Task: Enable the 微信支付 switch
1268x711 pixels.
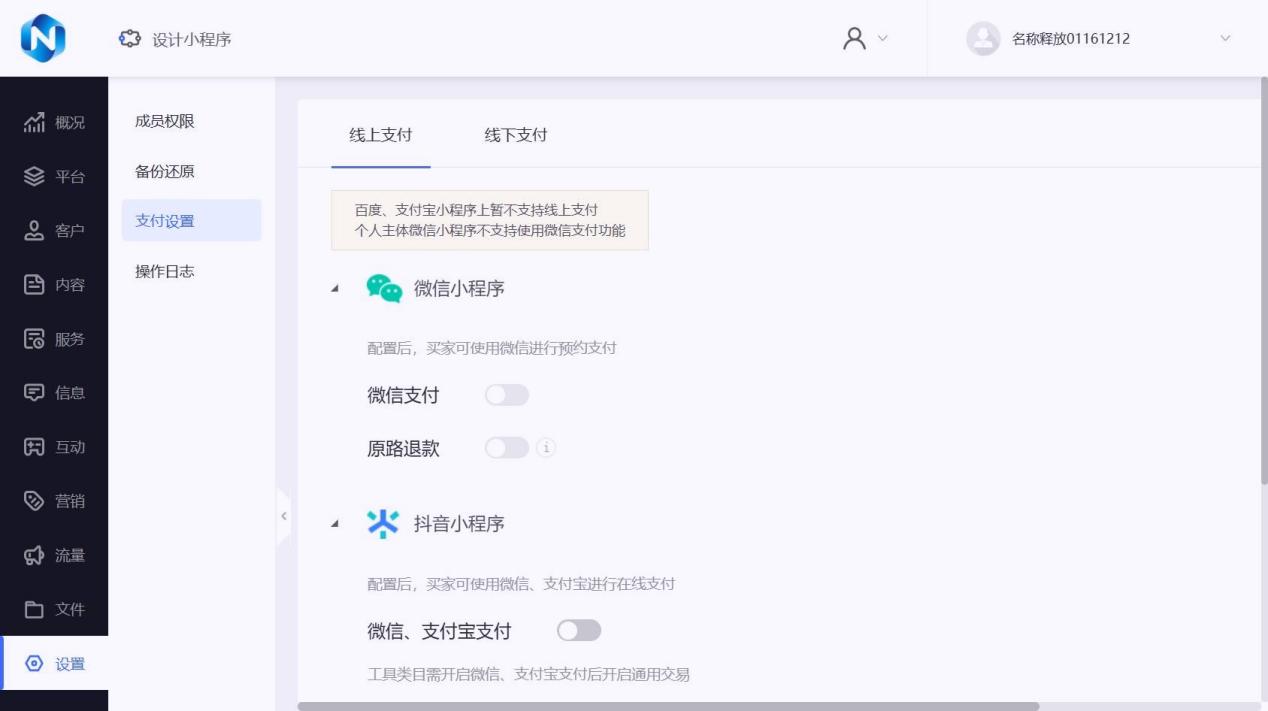Action: (x=506, y=395)
